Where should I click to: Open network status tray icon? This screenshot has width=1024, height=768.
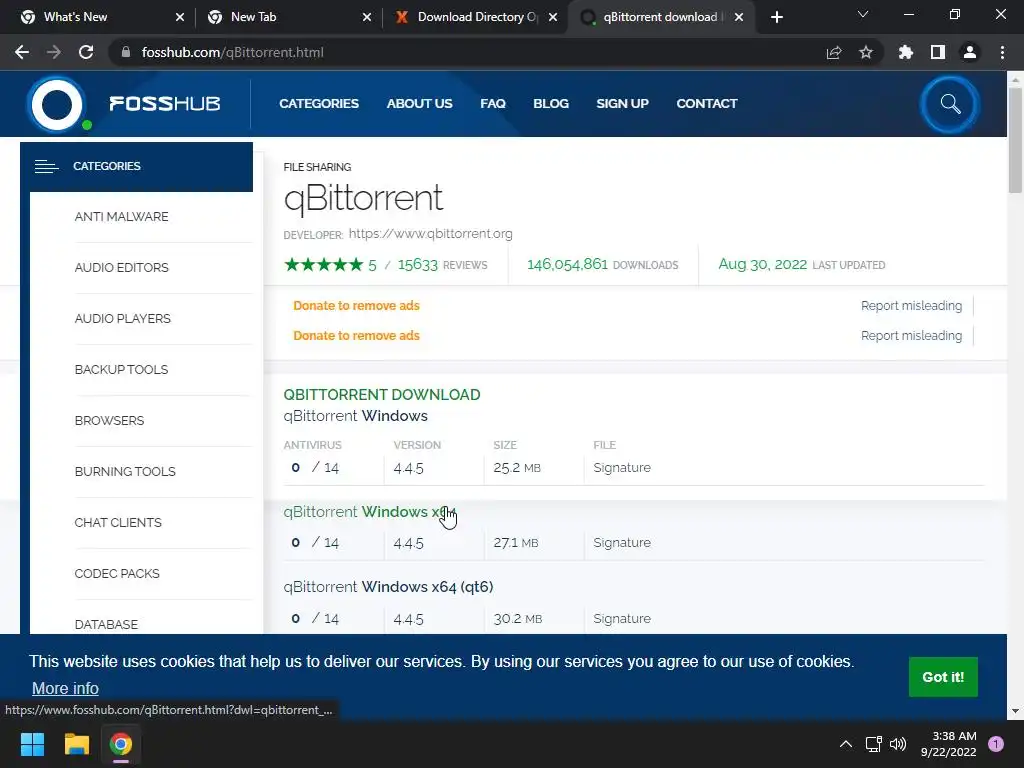pos(874,744)
